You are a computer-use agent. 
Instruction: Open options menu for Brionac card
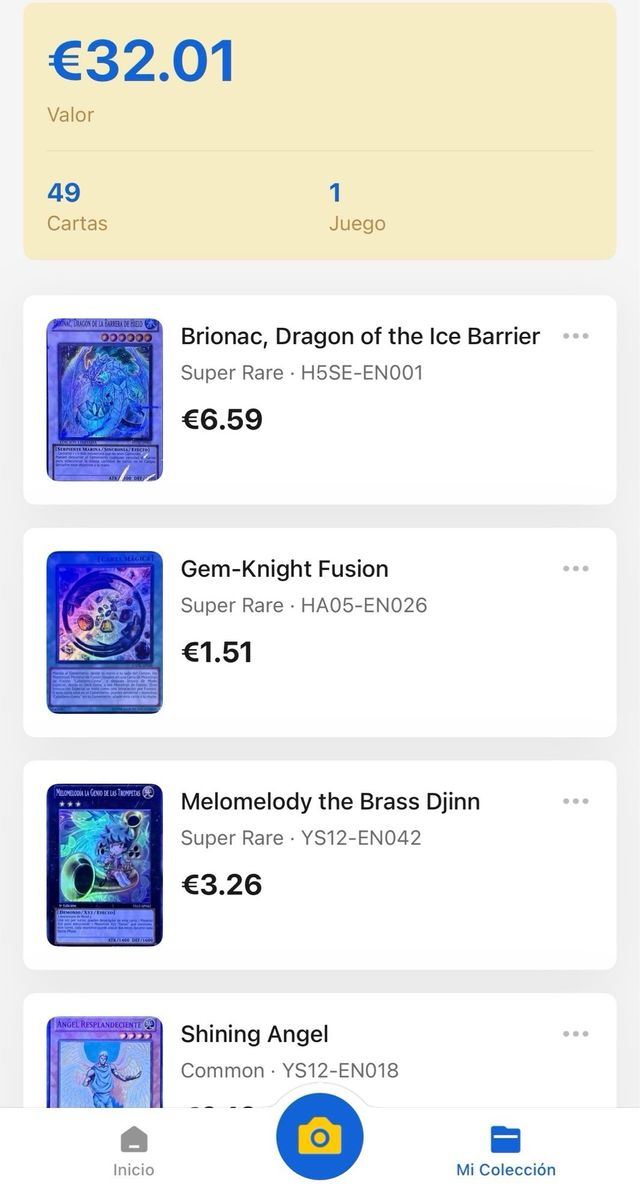pos(575,336)
